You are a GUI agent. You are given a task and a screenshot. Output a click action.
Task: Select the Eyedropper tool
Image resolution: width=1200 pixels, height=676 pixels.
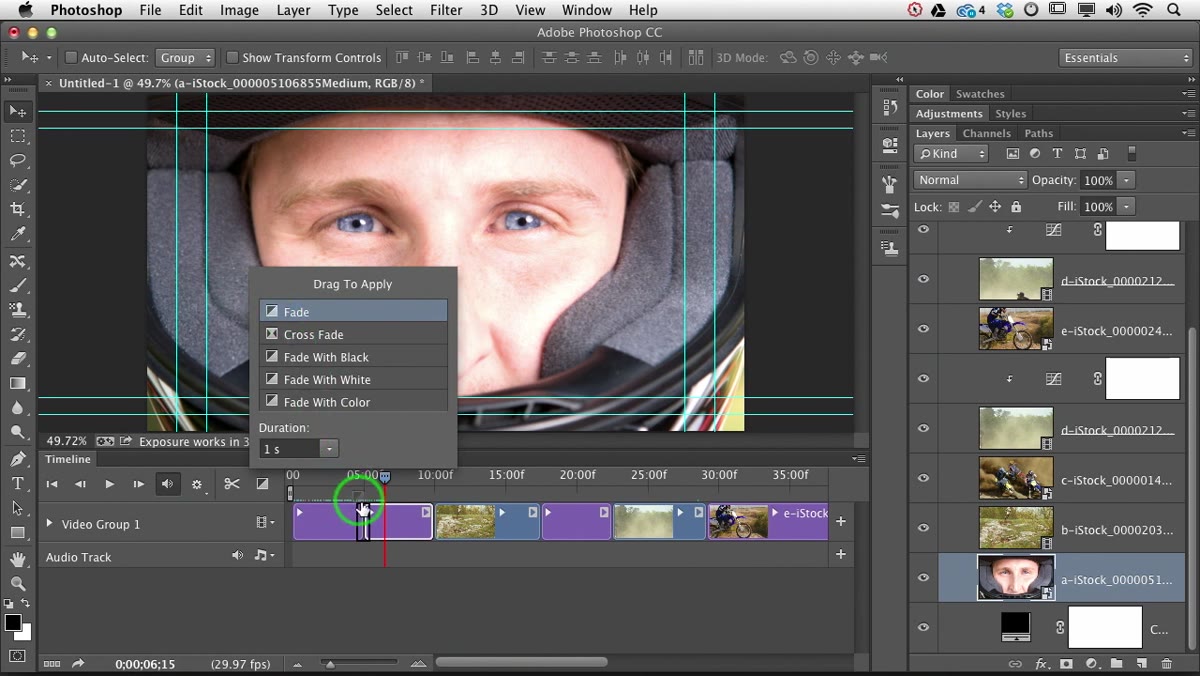(x=18, y=235)
